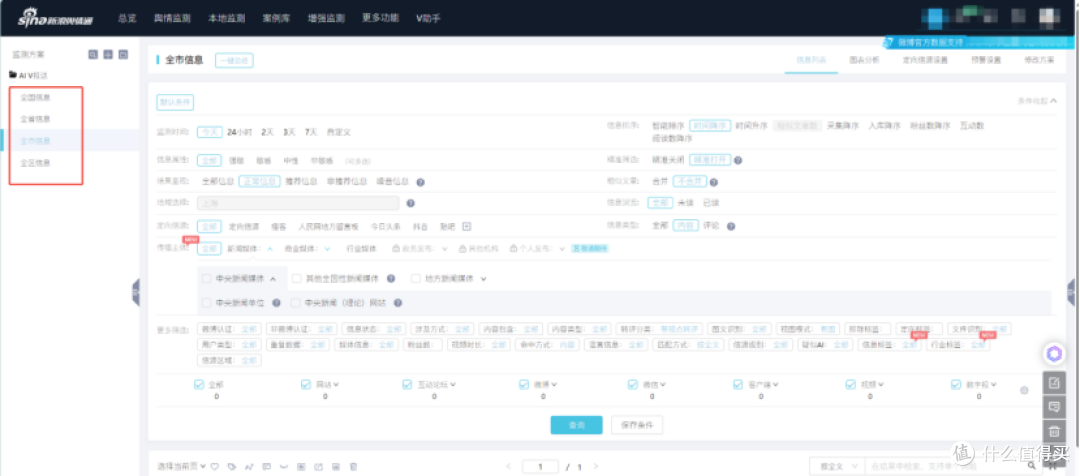Screen dimensions: 1080x476
Task: Click help icon beside 中央新闻单位
Action: point(276,302)
